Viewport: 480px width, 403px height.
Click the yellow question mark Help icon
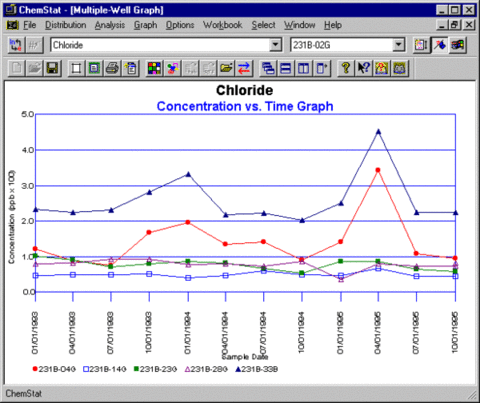coord(346,68)
